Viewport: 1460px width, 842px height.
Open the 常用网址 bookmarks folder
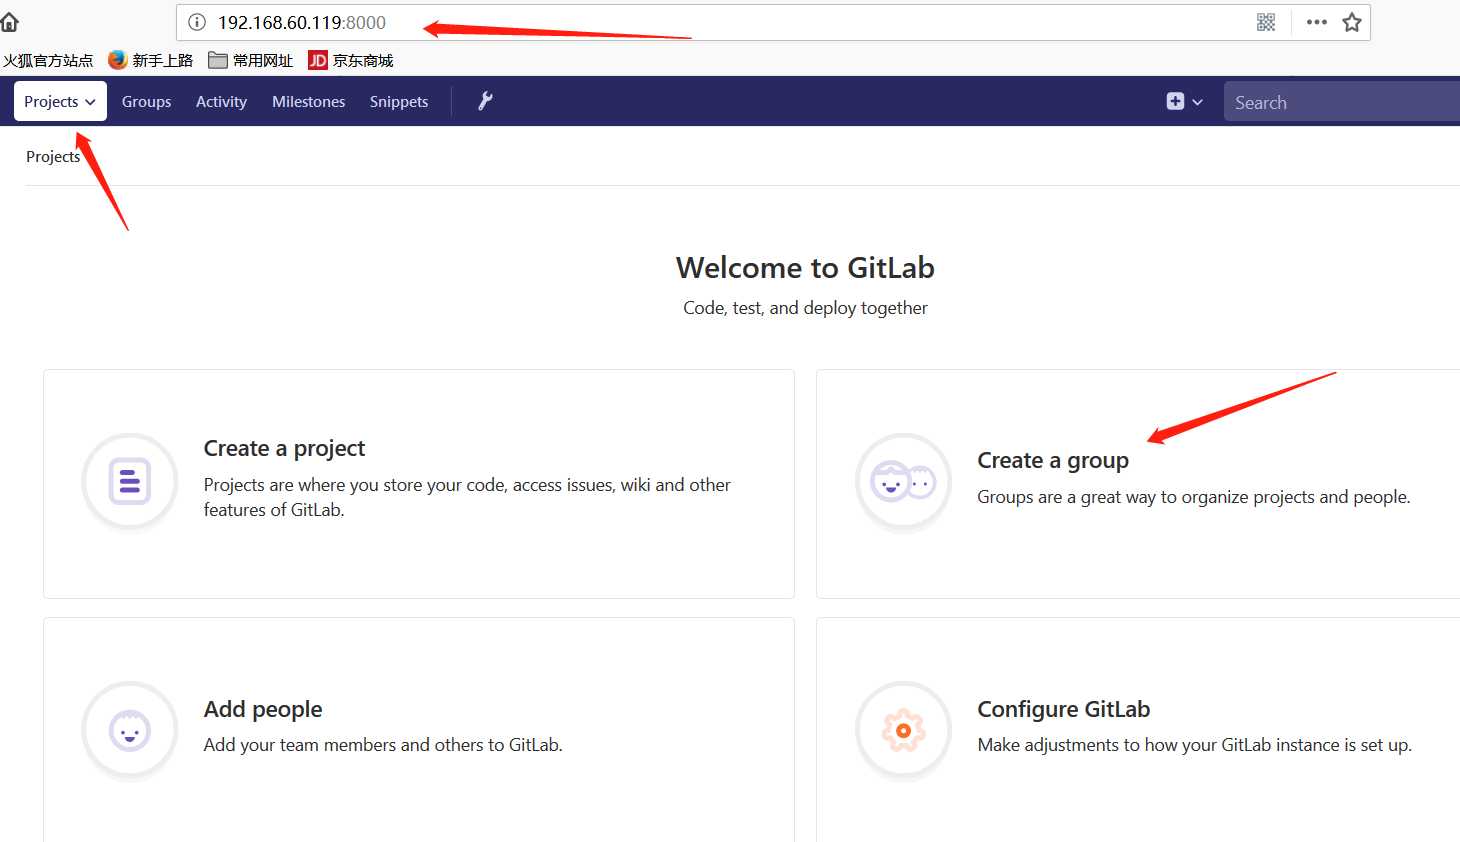(251, 60)
